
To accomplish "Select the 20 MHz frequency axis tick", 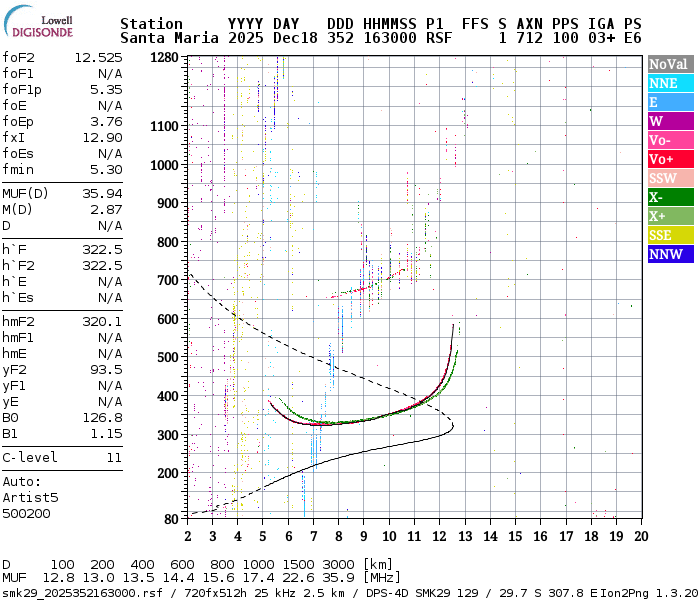I will (x=640, y=536).
